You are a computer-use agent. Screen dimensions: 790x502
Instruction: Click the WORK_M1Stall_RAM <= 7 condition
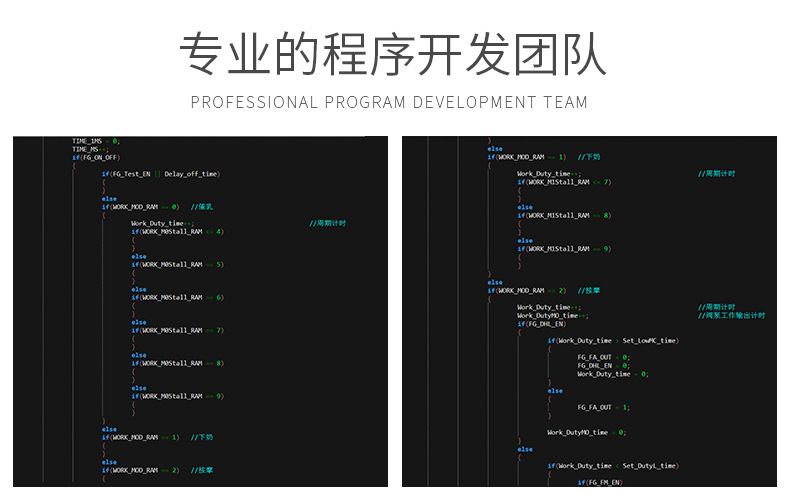tap(564, 182)
